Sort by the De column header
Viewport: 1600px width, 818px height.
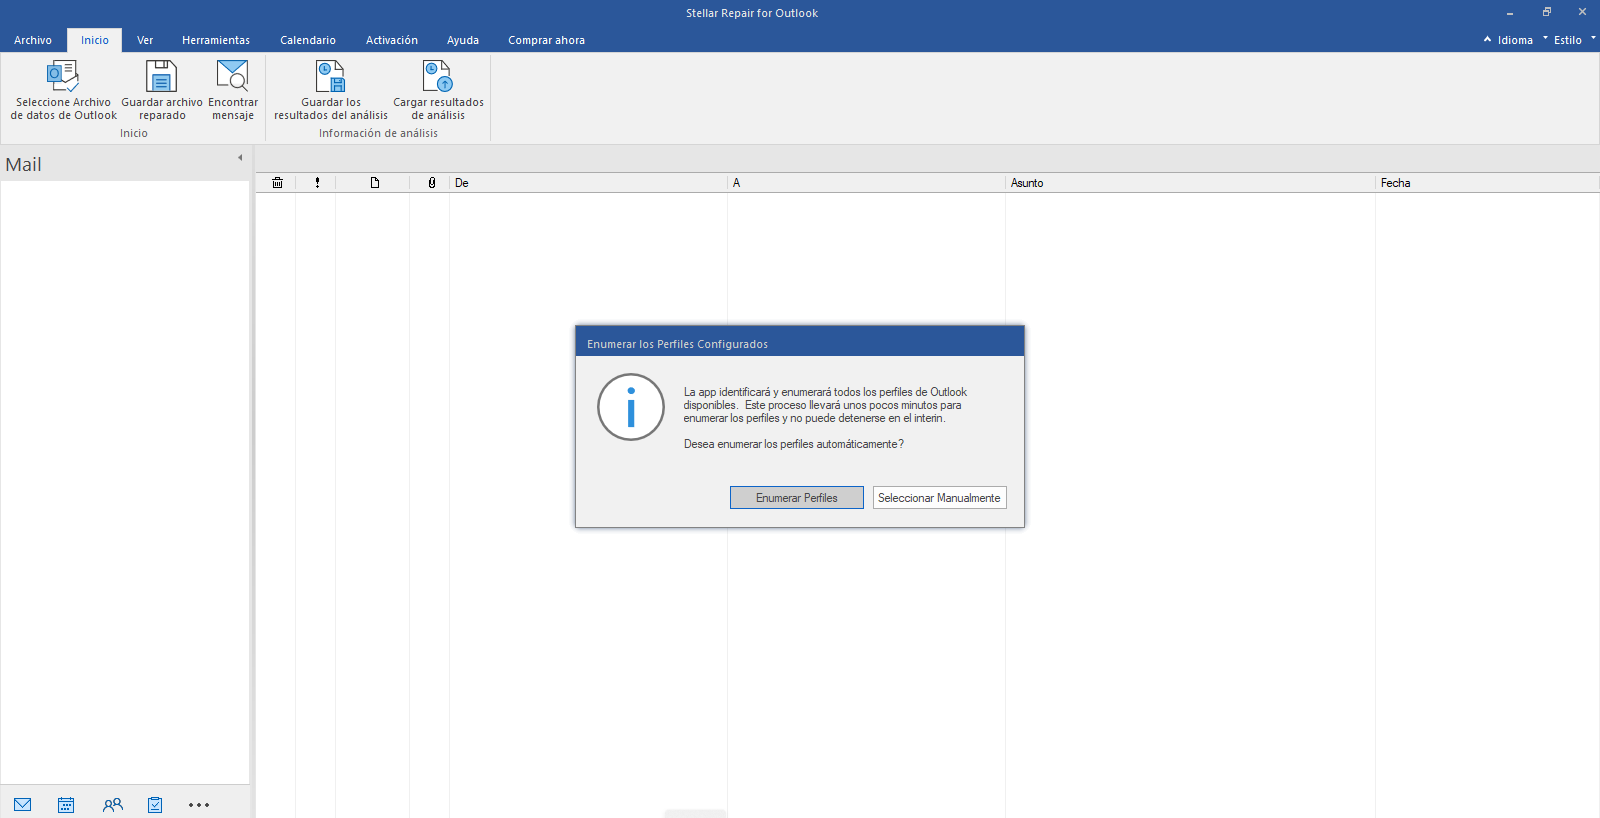588,183
